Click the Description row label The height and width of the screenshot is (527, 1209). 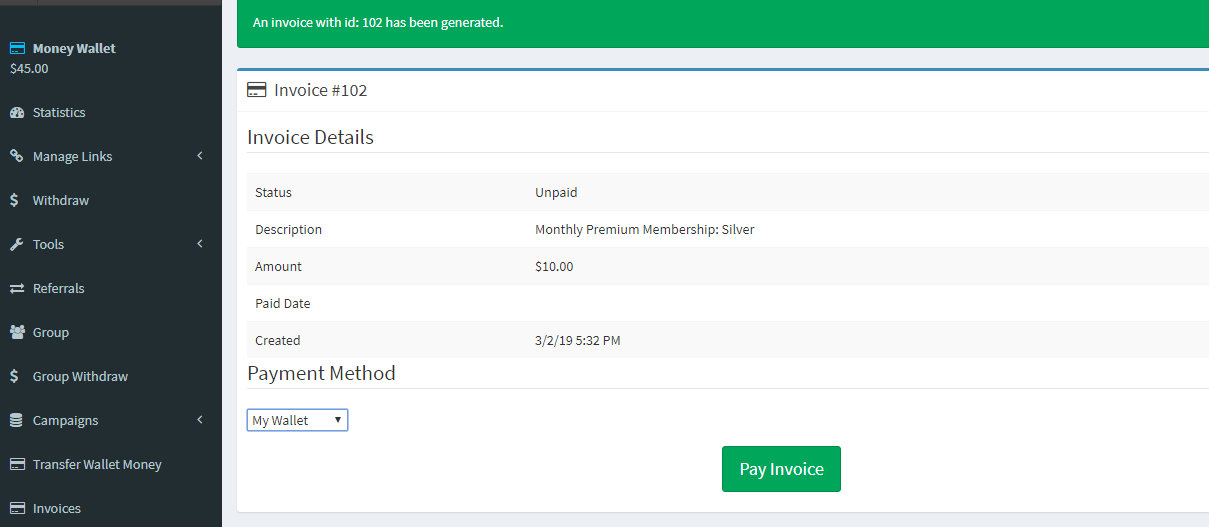click(288, 229)
